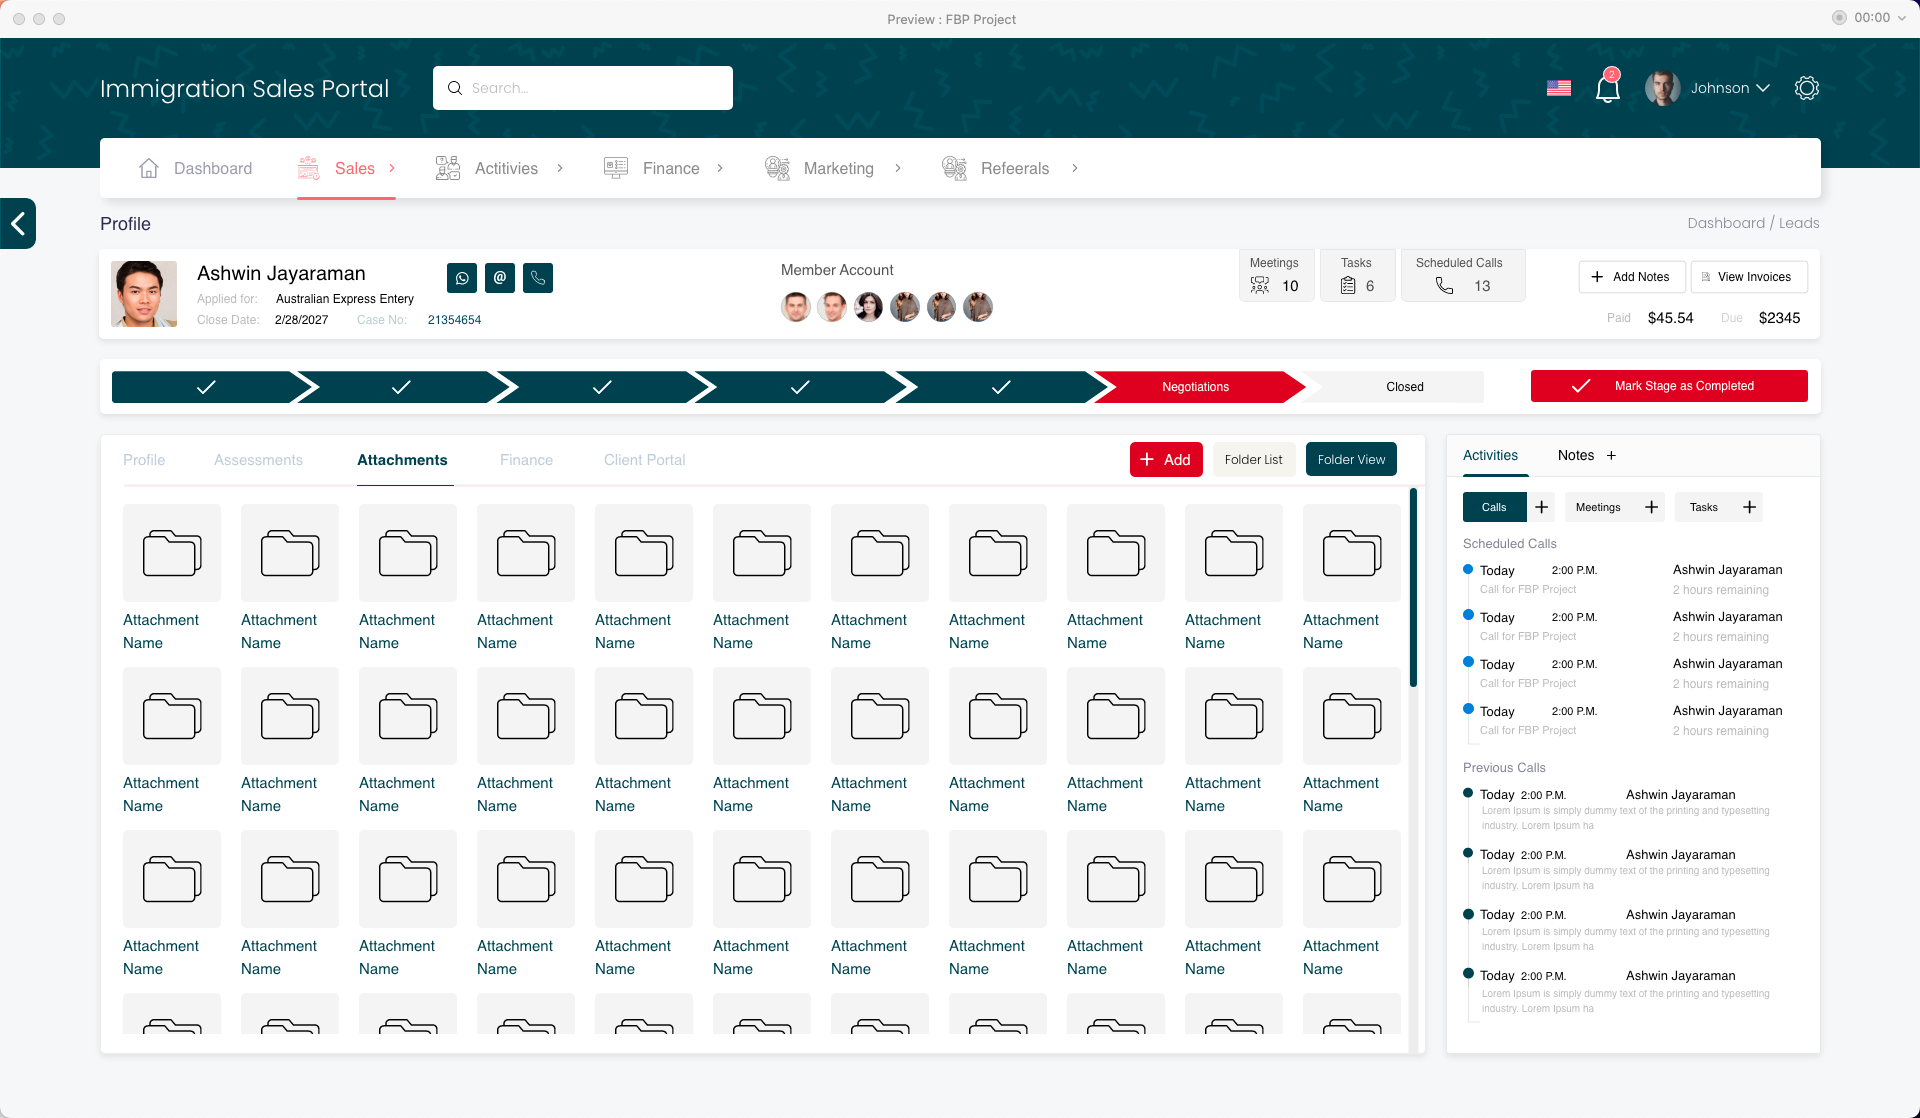
Task: Open the Johnson user dropdown
Action: (1729, 88)
